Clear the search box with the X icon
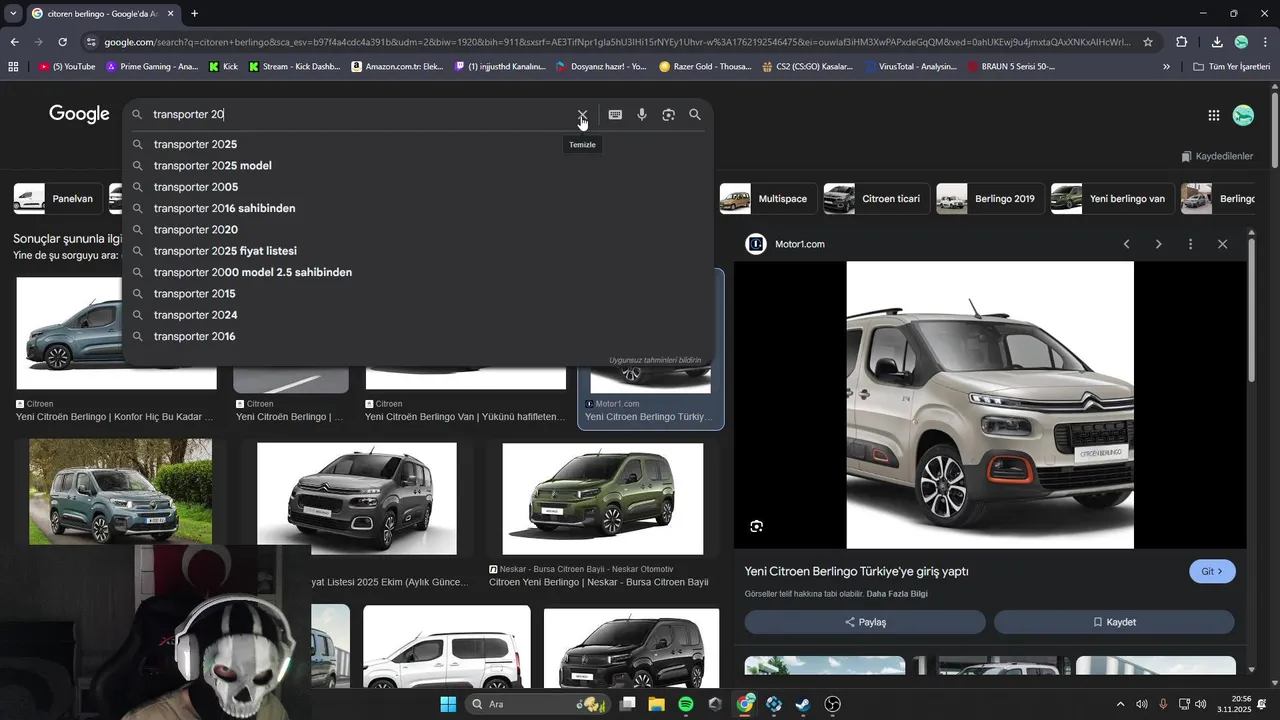 click(582, 115)
